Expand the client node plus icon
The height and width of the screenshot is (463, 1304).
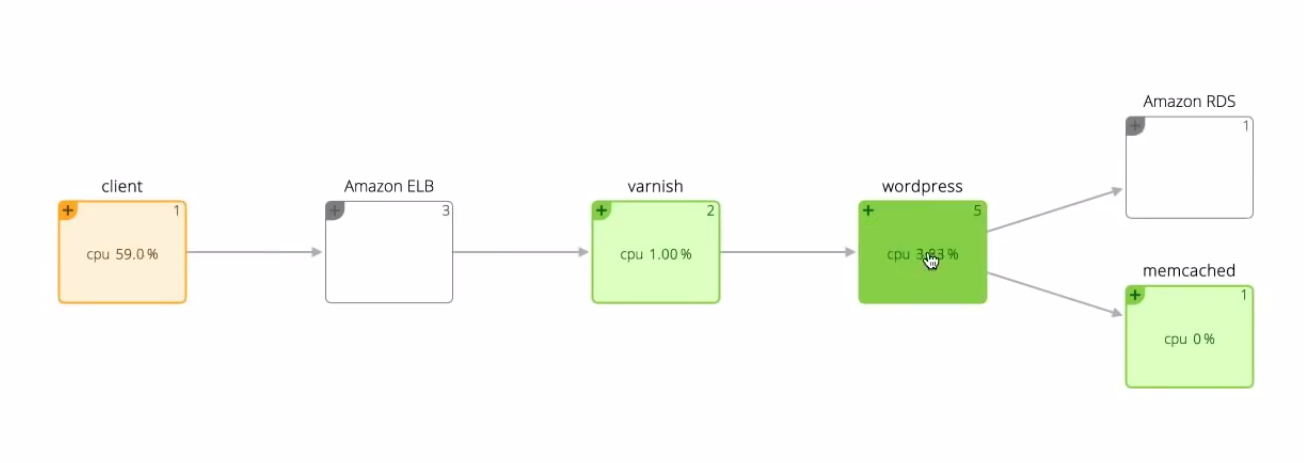pos(67,210)
